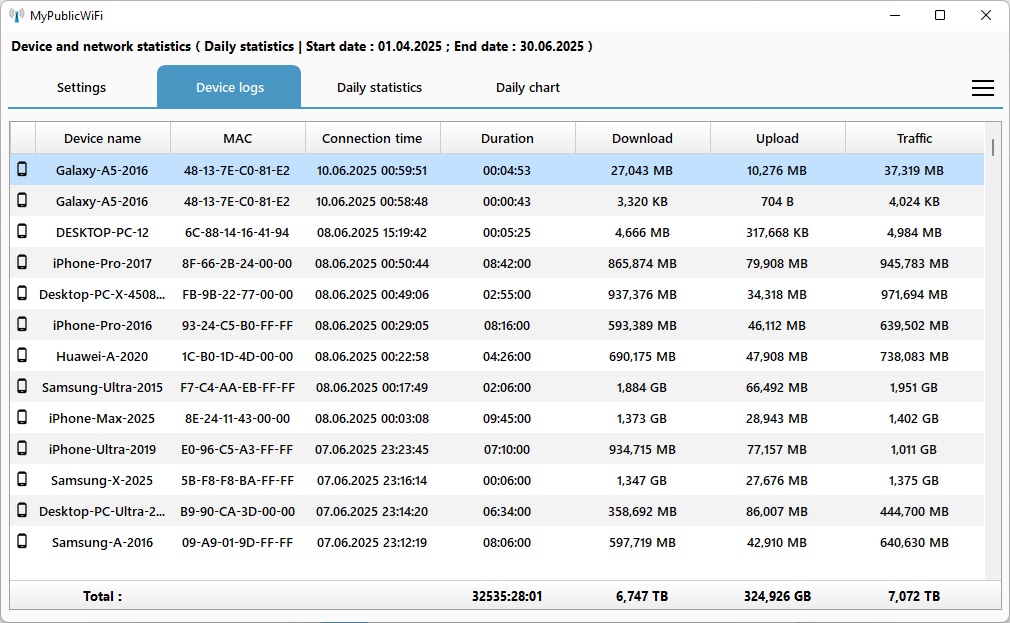Click the phone icon beside DESKTOP-PC-12
This screenshot has height=623, width=1010.
[x=22, y=232]
